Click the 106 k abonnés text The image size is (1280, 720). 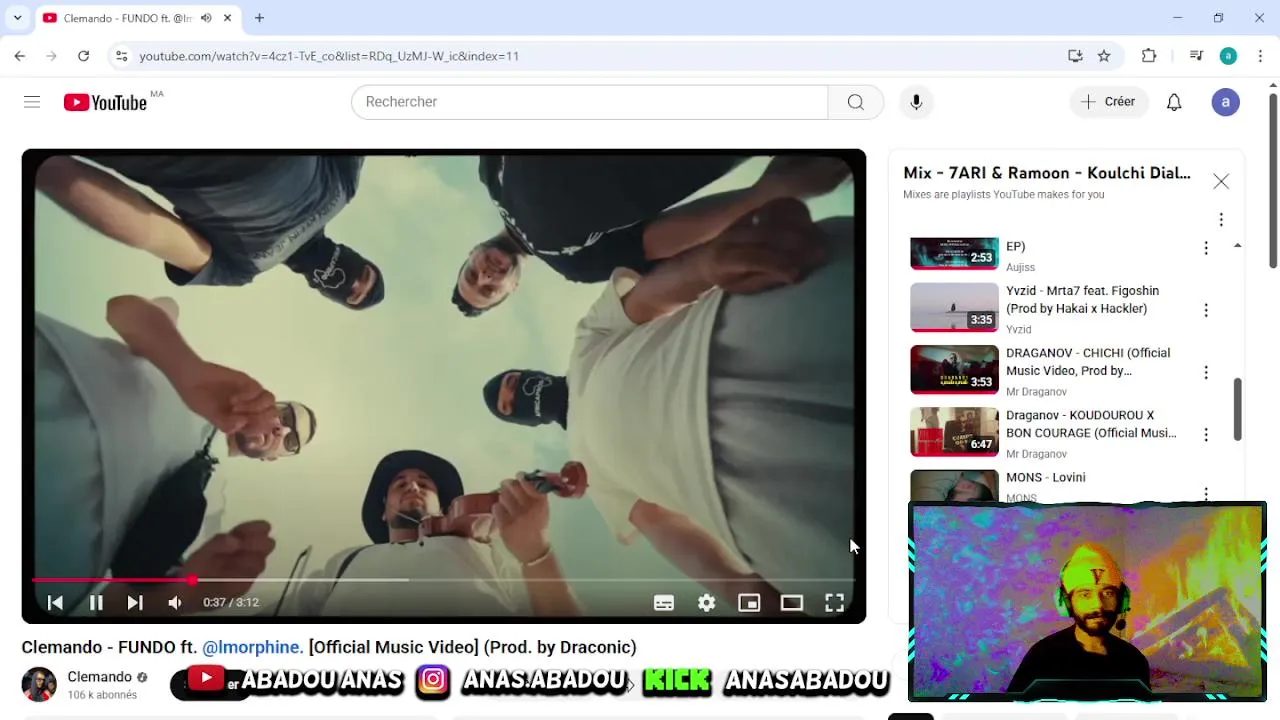[x=102, y=695]
